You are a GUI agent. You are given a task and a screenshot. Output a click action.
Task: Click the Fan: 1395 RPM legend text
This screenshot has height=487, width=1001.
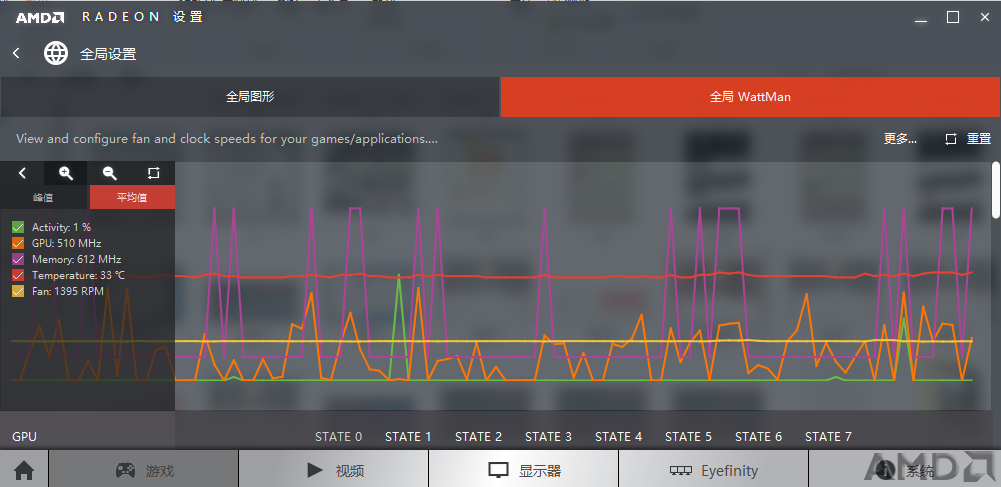(x=68, y=291)
